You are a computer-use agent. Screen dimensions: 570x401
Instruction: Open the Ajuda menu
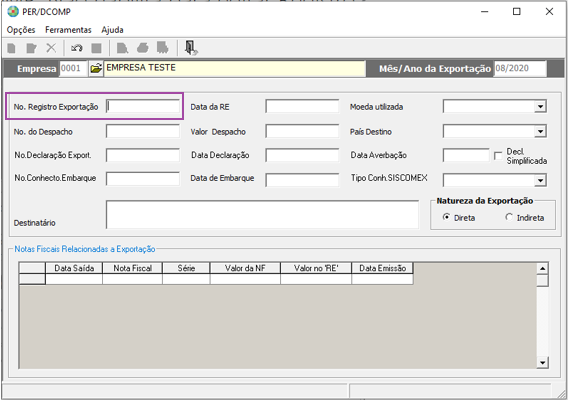(x=112, y=30)
